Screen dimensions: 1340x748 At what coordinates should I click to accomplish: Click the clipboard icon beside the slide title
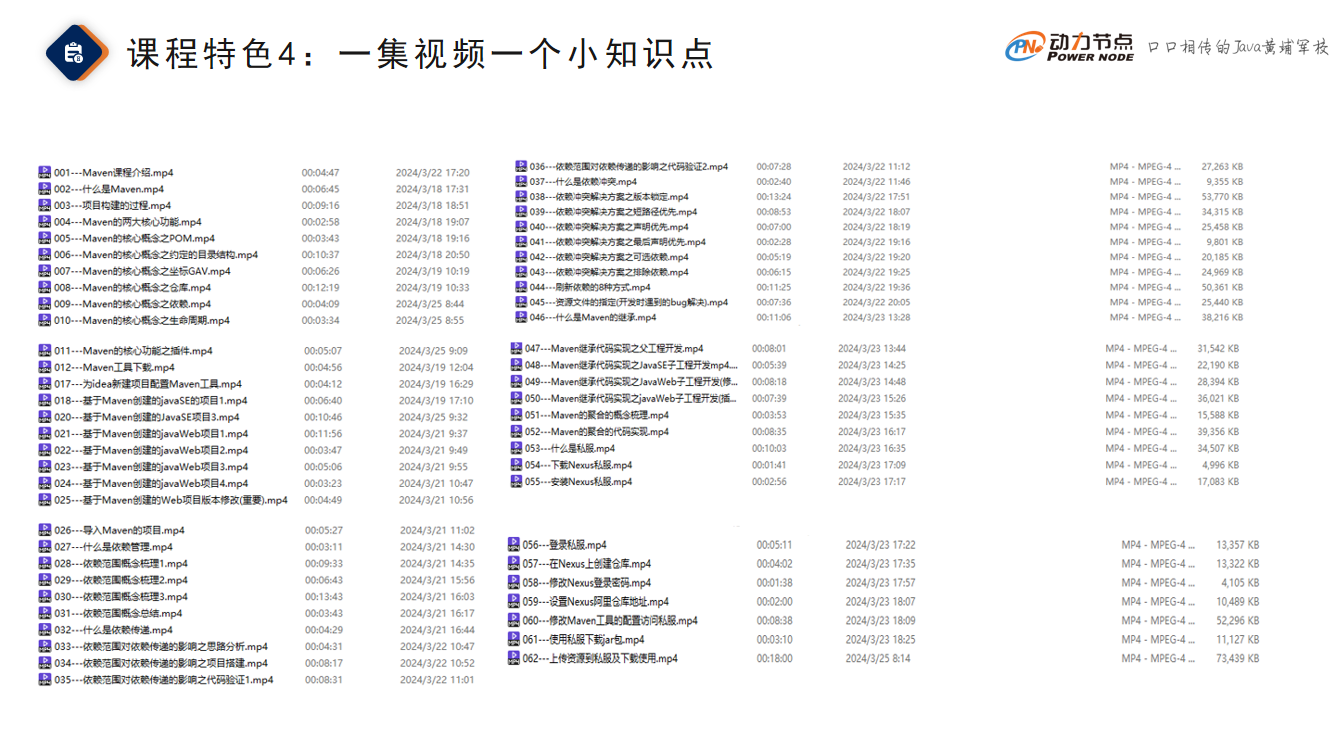tap(75, 53)
